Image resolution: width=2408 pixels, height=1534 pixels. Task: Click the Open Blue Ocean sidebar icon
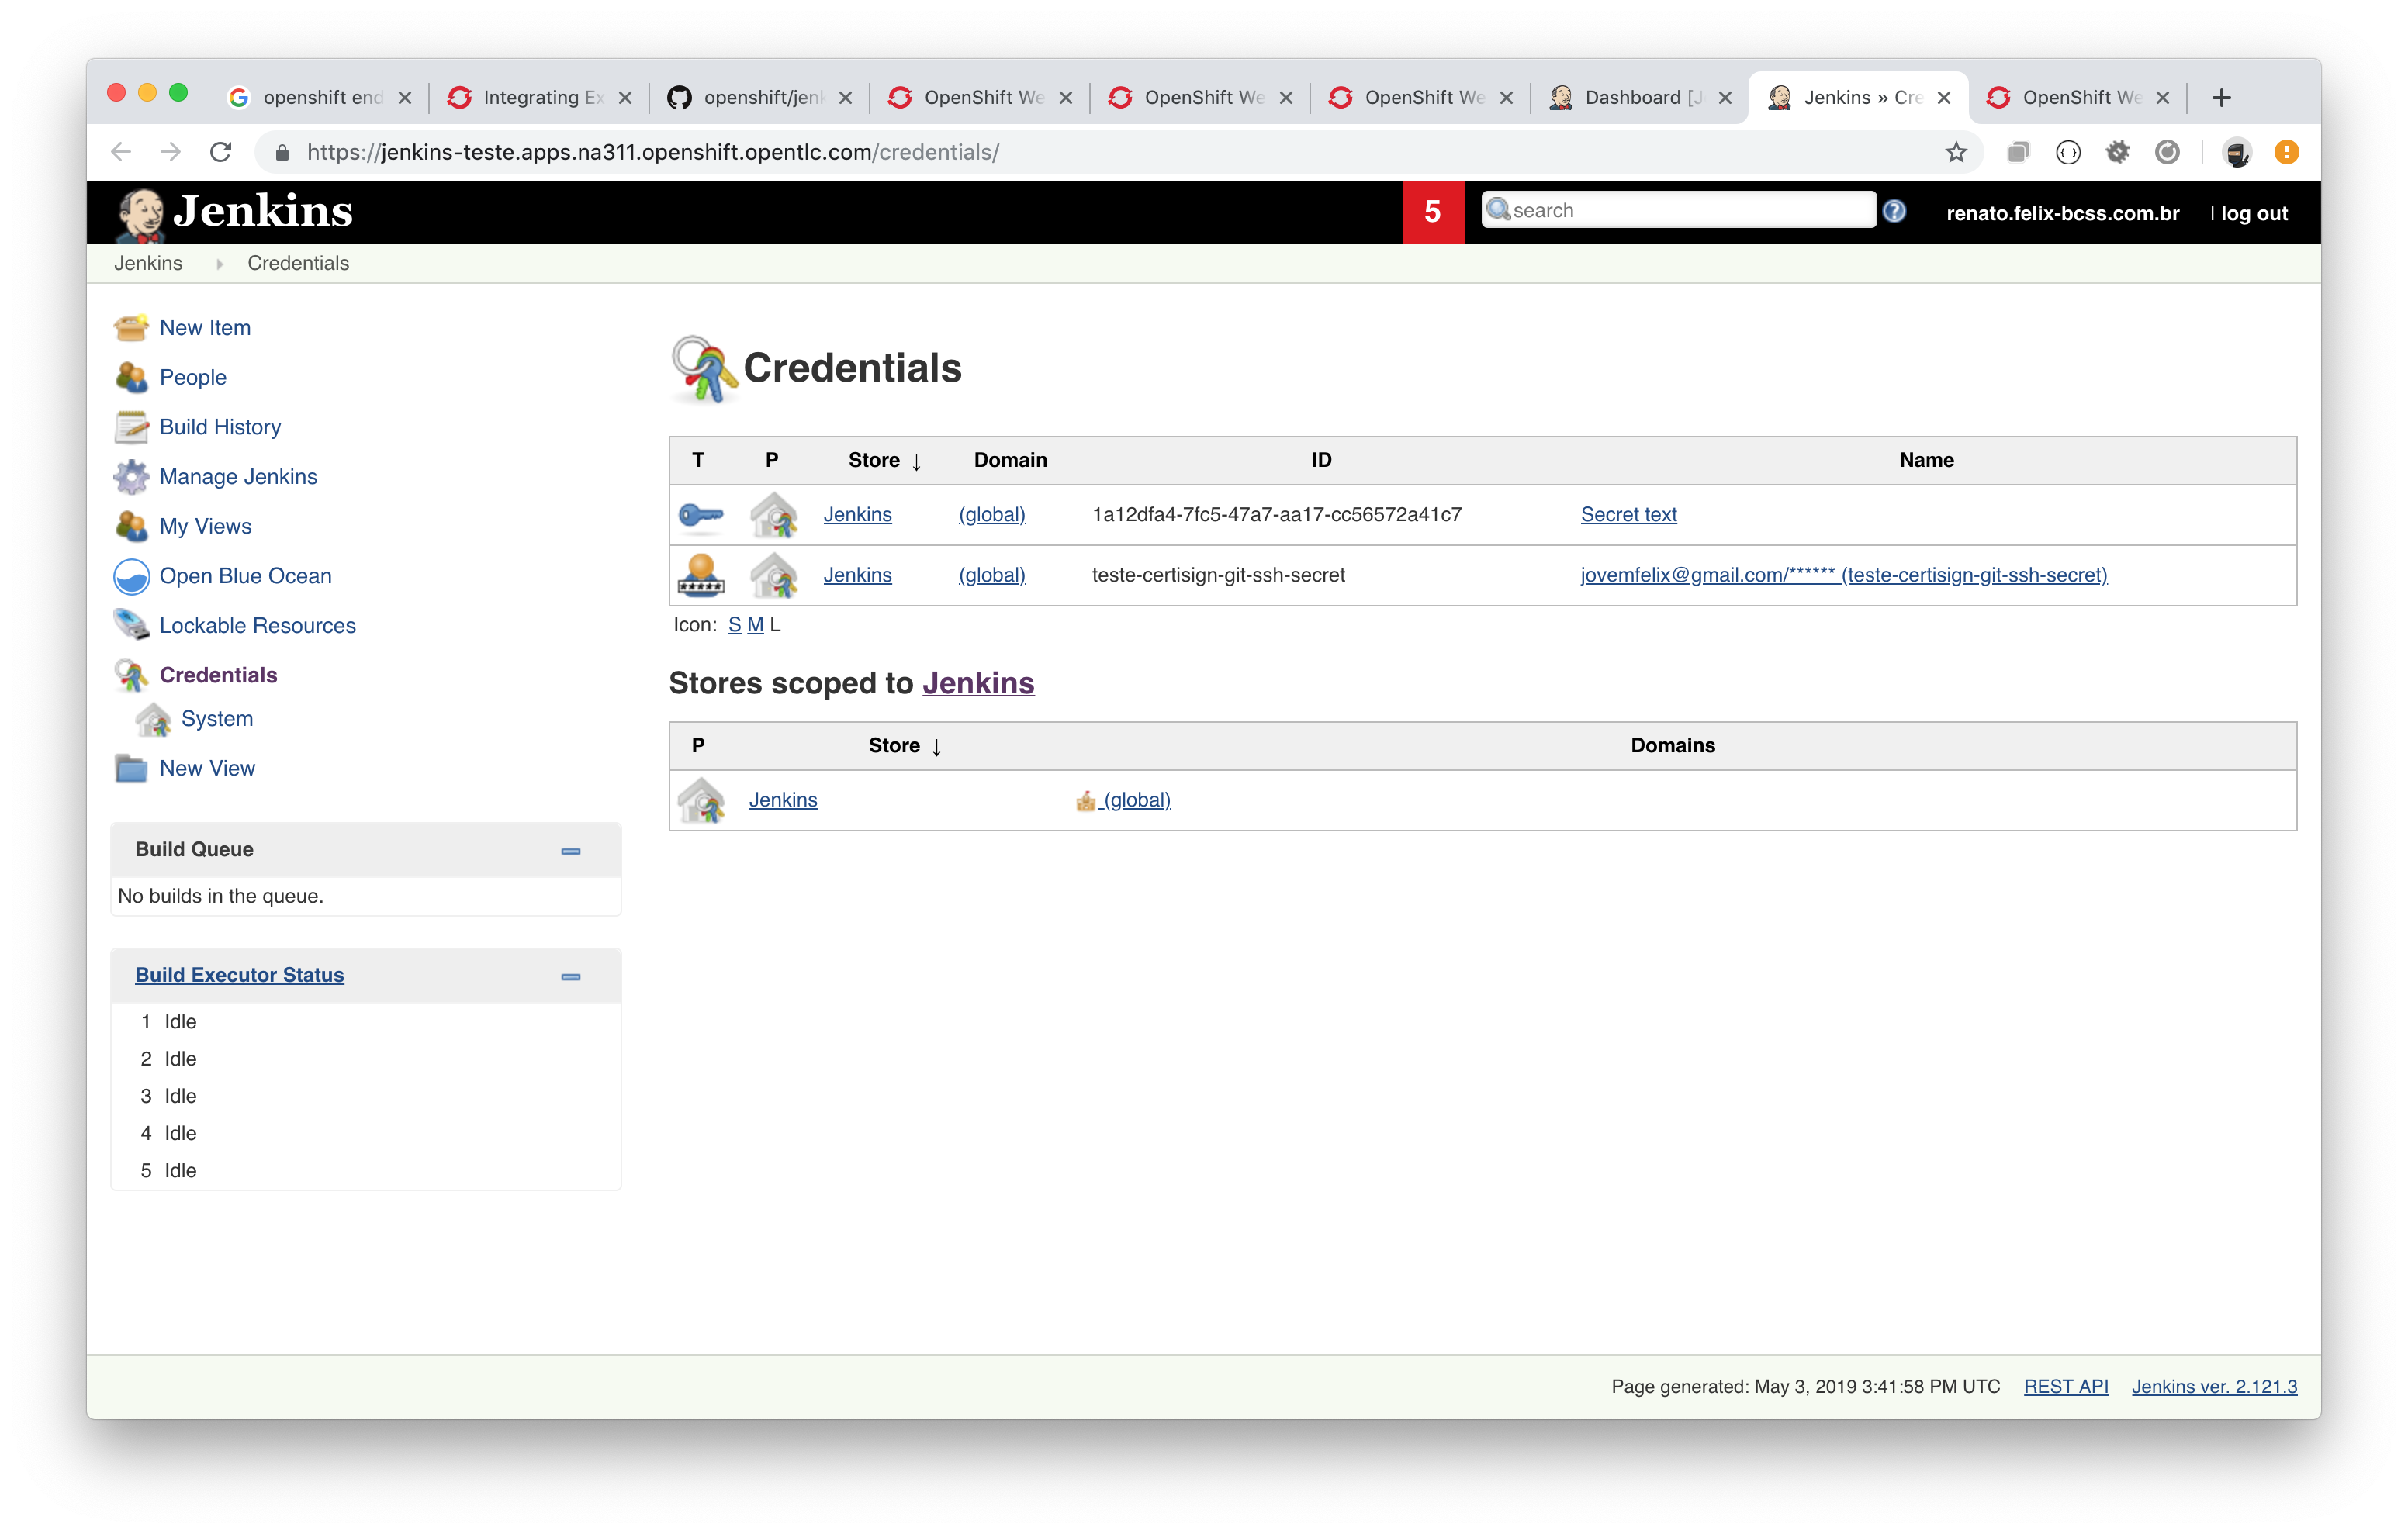tap(133, 575)
